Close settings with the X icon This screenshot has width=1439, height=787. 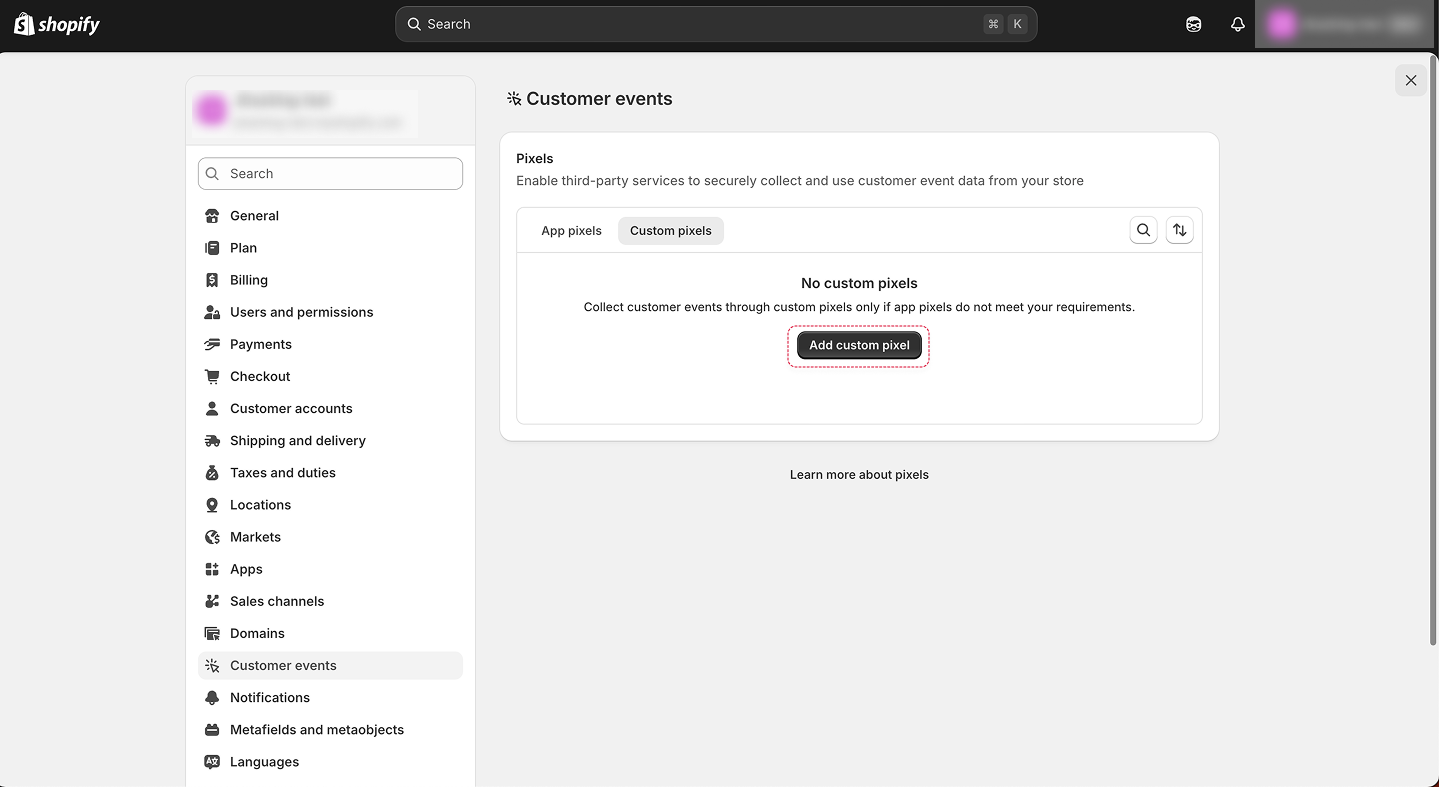click(1410, 80)
